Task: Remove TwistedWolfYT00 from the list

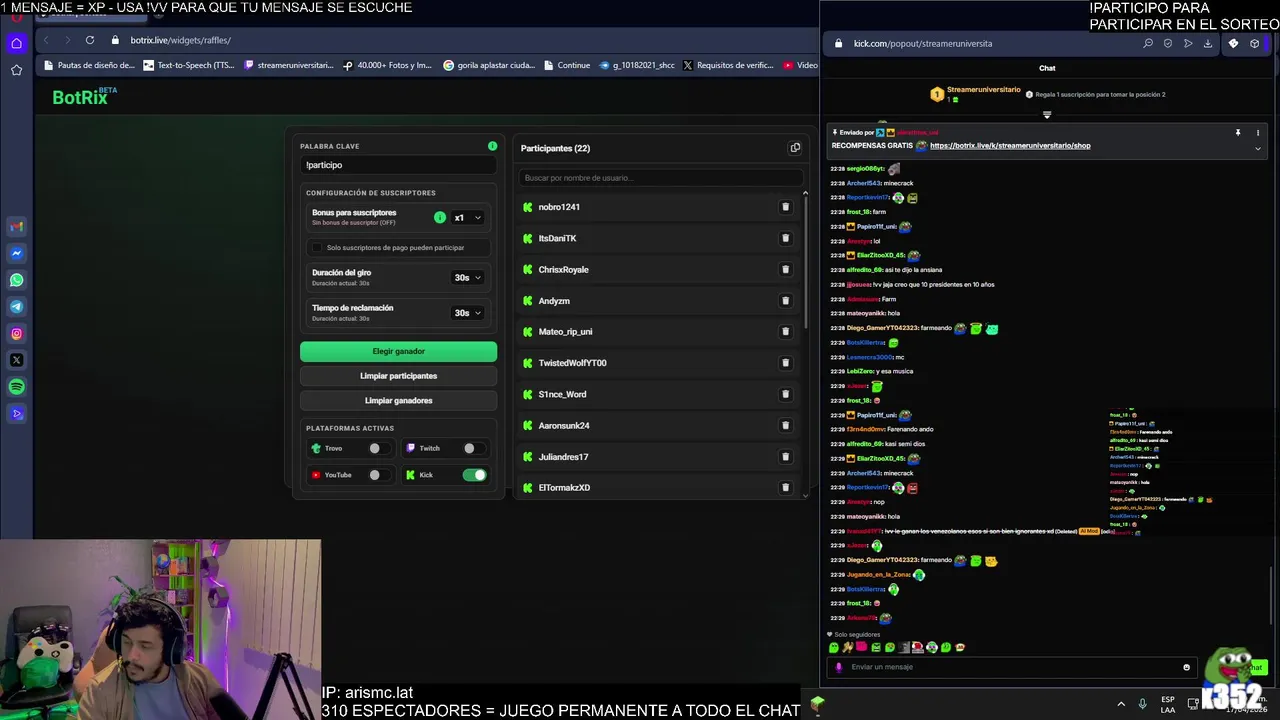Action: point(785,362)
